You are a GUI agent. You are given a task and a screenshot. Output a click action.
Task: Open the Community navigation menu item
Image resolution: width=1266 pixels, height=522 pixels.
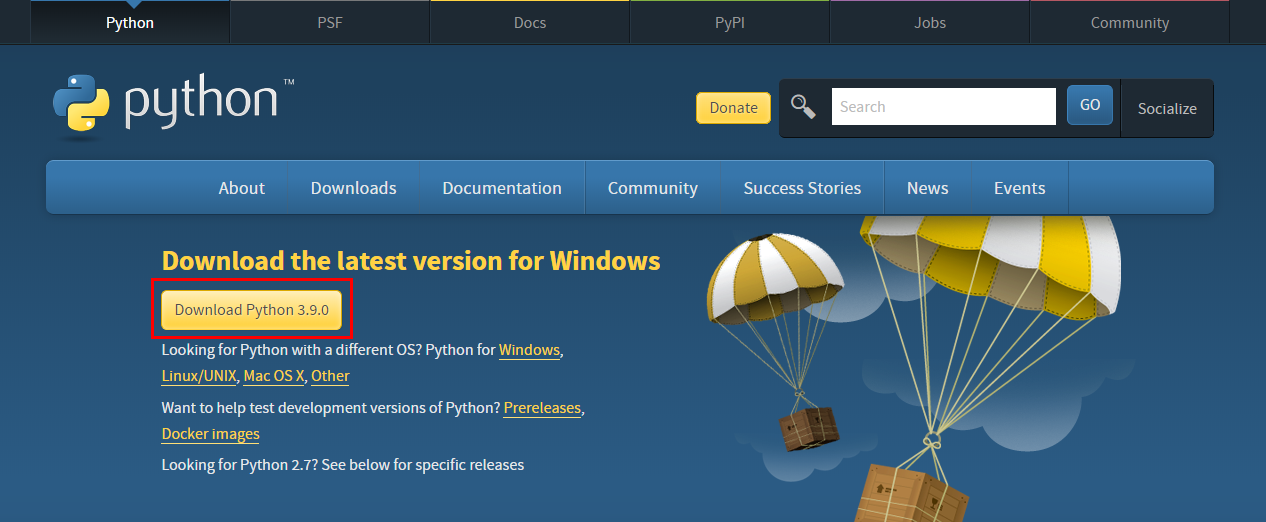(653, 188)
